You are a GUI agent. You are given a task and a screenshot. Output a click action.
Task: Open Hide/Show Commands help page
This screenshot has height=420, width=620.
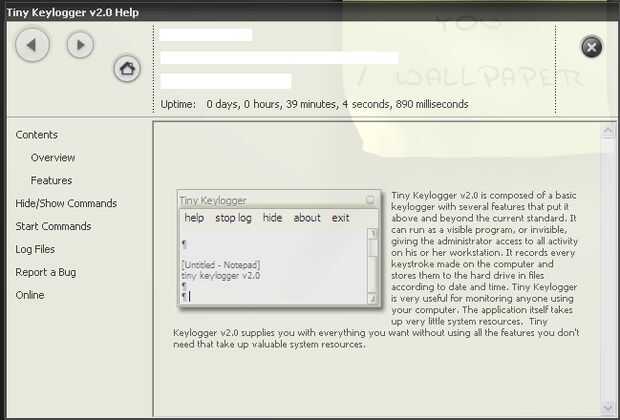(66, 204)
